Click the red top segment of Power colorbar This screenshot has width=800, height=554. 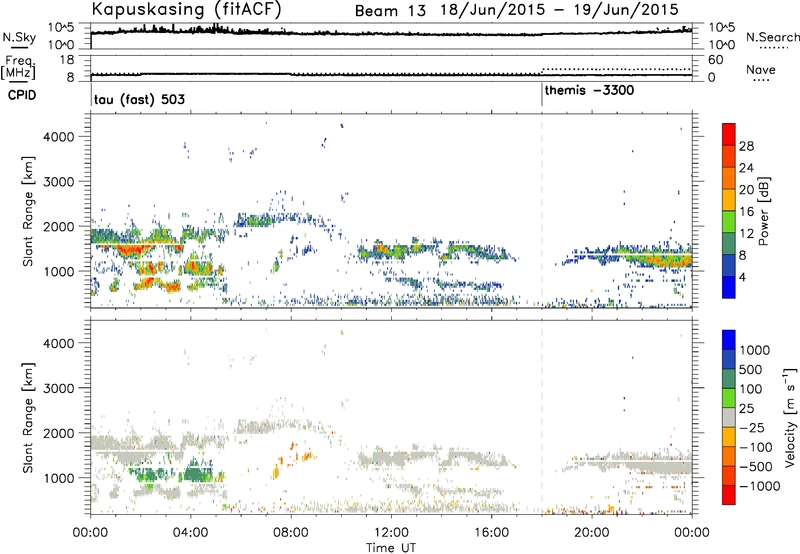[x=729, y=134]
